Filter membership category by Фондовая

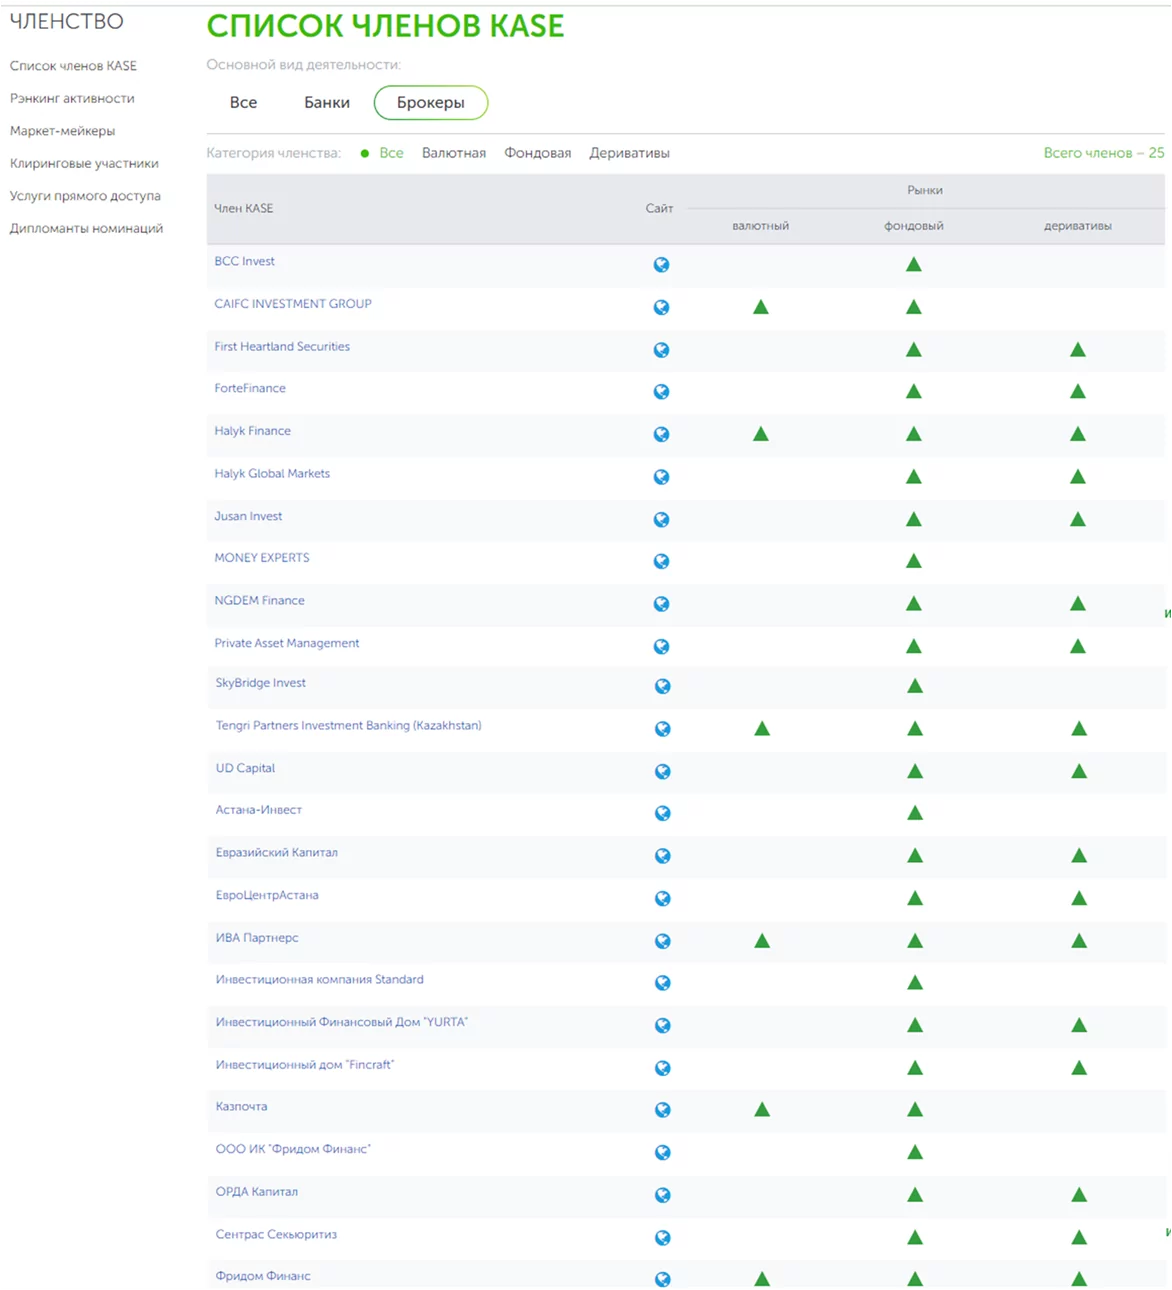coord(538,153)
